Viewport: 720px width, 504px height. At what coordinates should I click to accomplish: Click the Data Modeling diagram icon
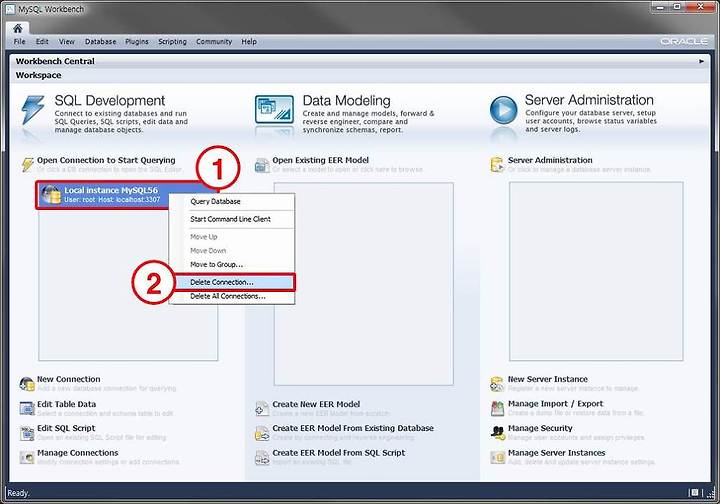click(x=274, y=109)
